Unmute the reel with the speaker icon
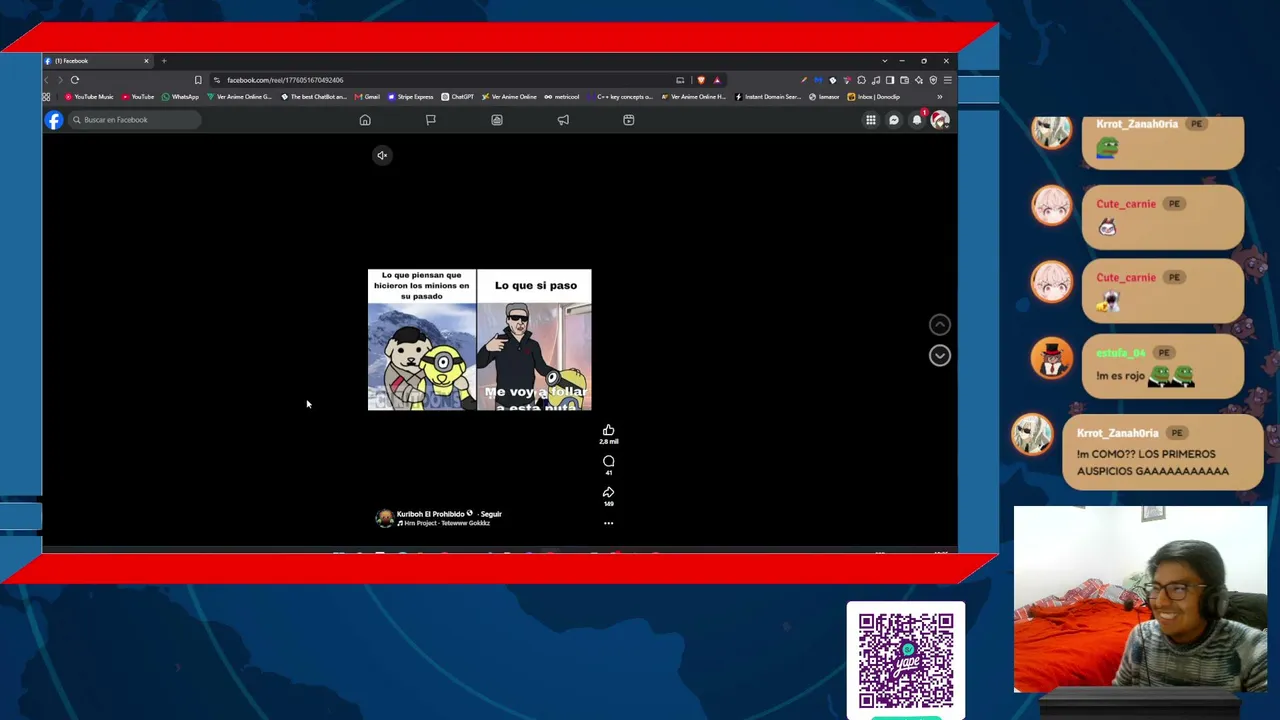The image size is (1280, 720). (x=382, y=155)
